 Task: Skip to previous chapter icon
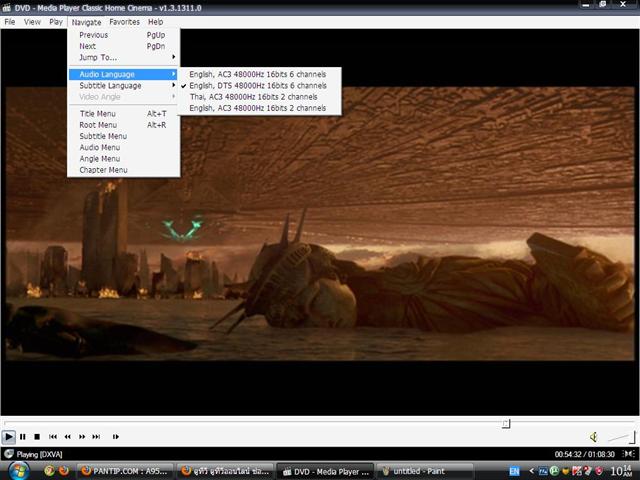(x=53, y=437)
